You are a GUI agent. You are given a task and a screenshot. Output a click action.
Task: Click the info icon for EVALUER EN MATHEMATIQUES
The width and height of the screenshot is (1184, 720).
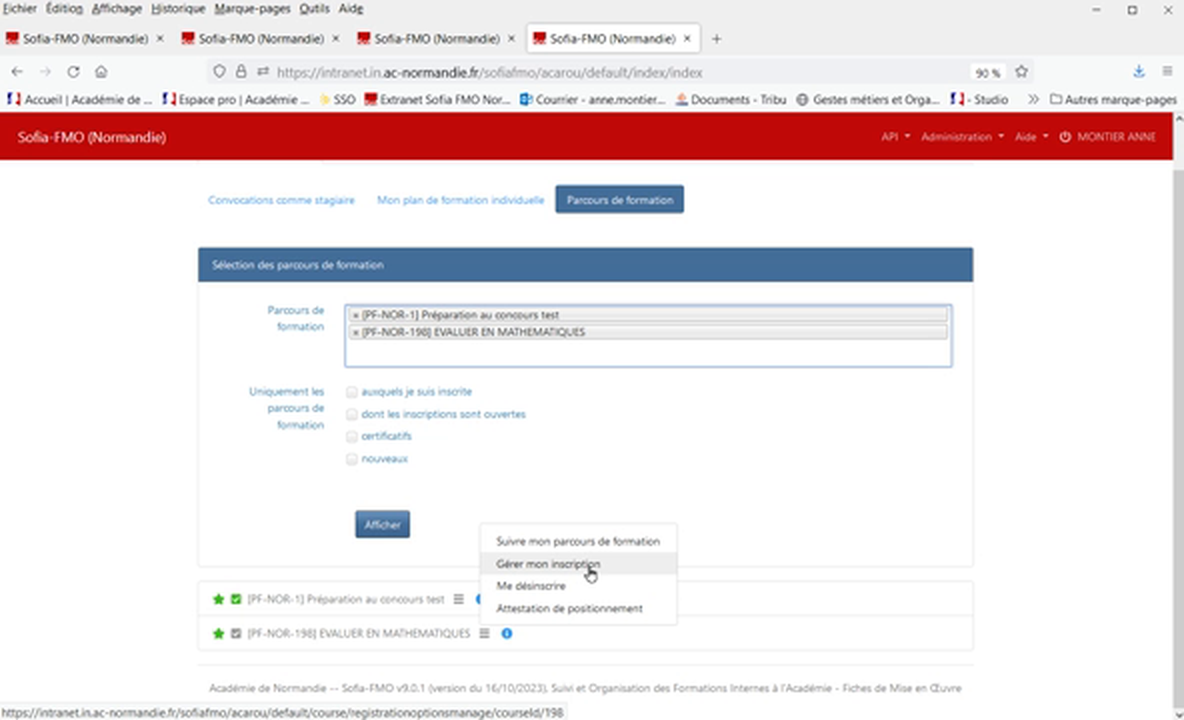tap(507, 633)
